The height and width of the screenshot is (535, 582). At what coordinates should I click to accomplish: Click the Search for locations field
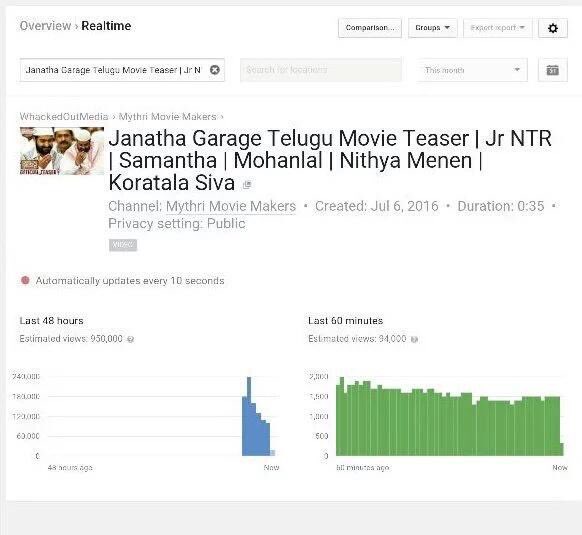coord(321,70)
